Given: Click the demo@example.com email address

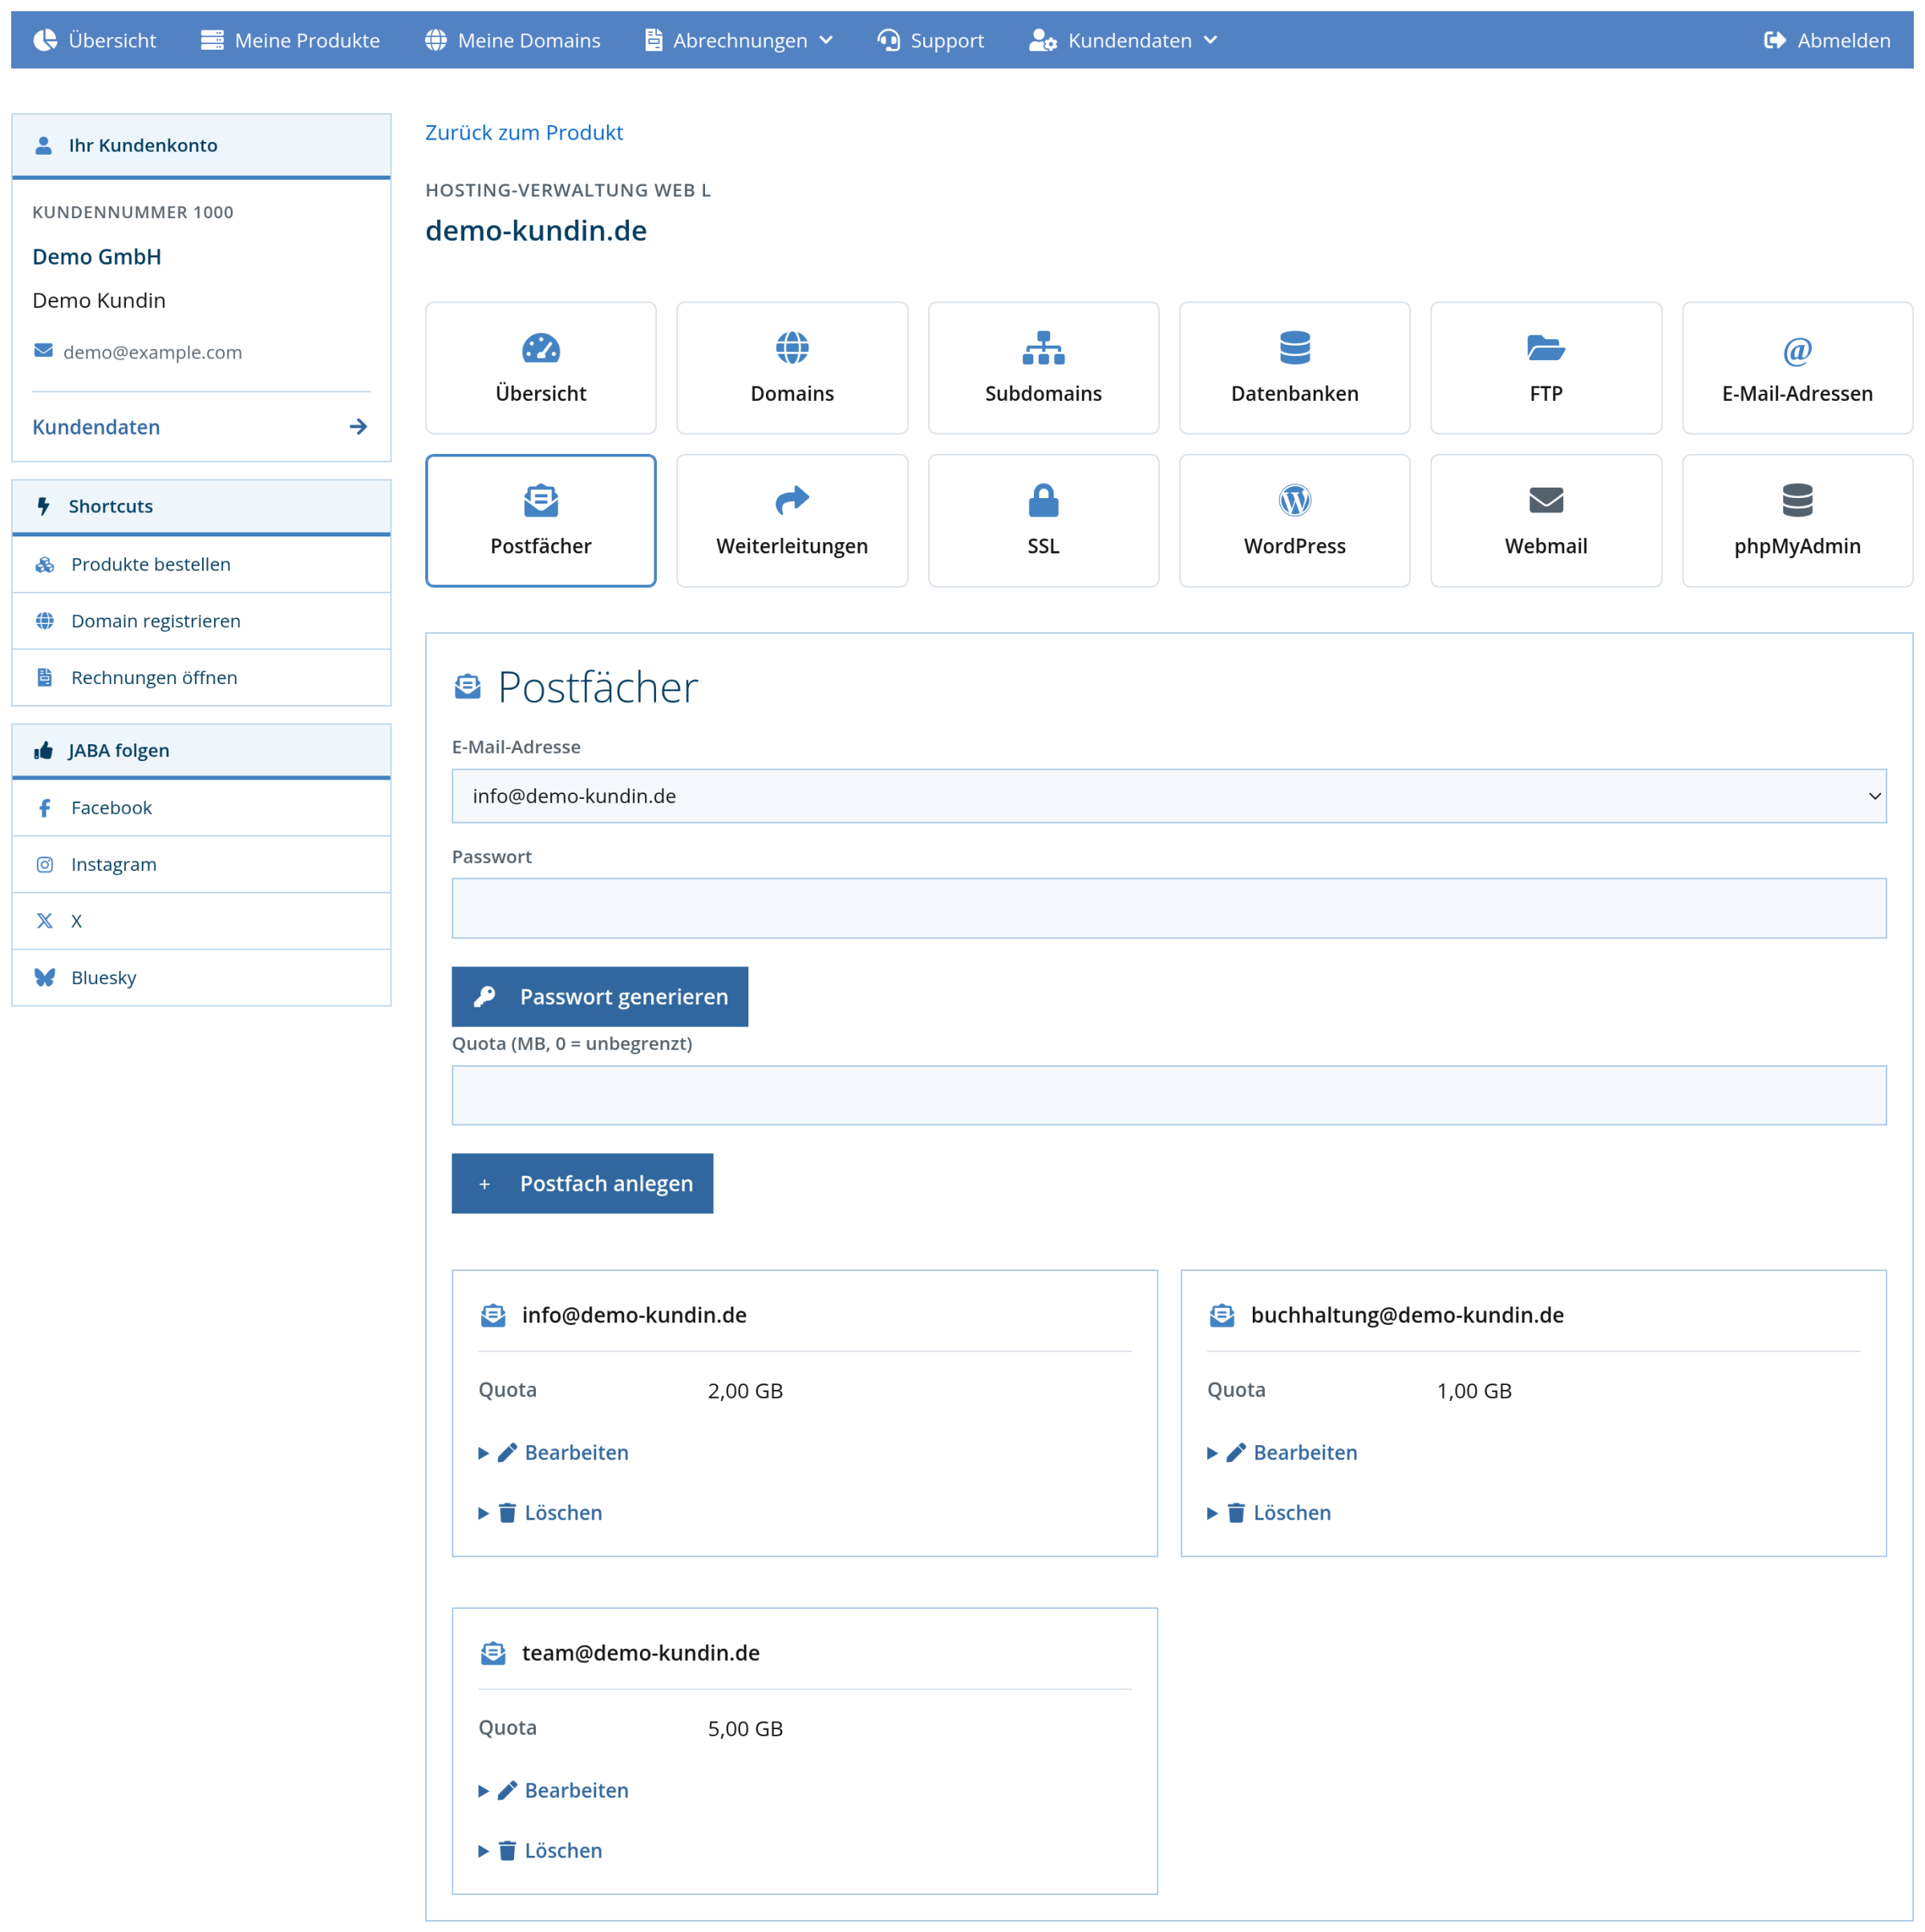Looking at the screenshot, I should point(152,351).
